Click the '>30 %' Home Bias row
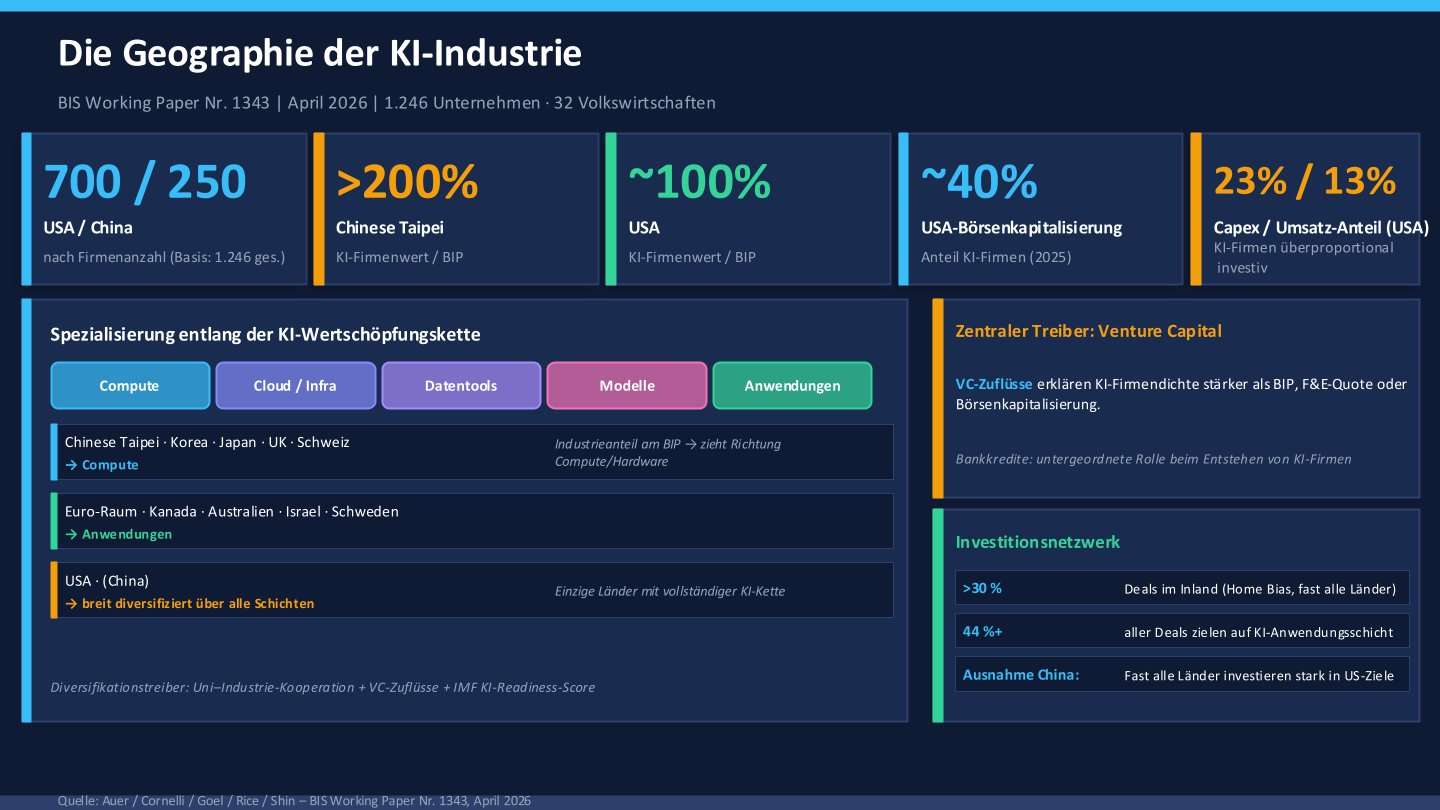Screen dimensions: 1440x810 1182,588
